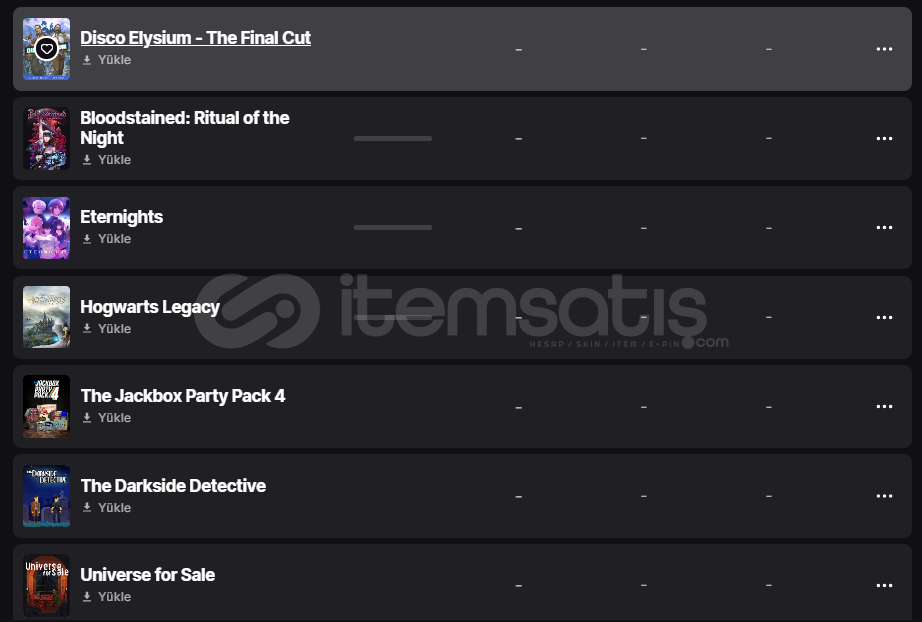This screenshot has height=622, width=922.
Task: Click Yükle under Universe for Sale
Action: click(114, 597)
